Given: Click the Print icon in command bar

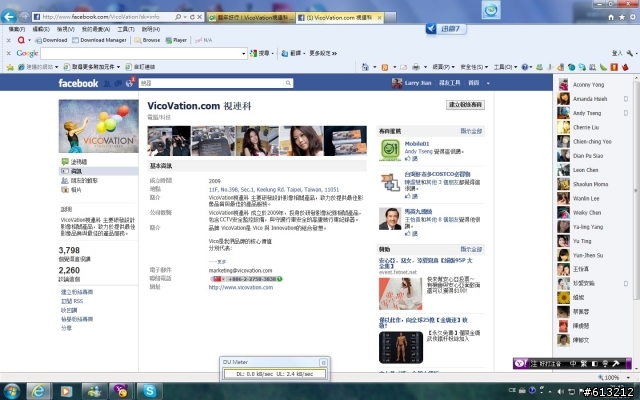Looking at the screenshot, I should [416, 67].
